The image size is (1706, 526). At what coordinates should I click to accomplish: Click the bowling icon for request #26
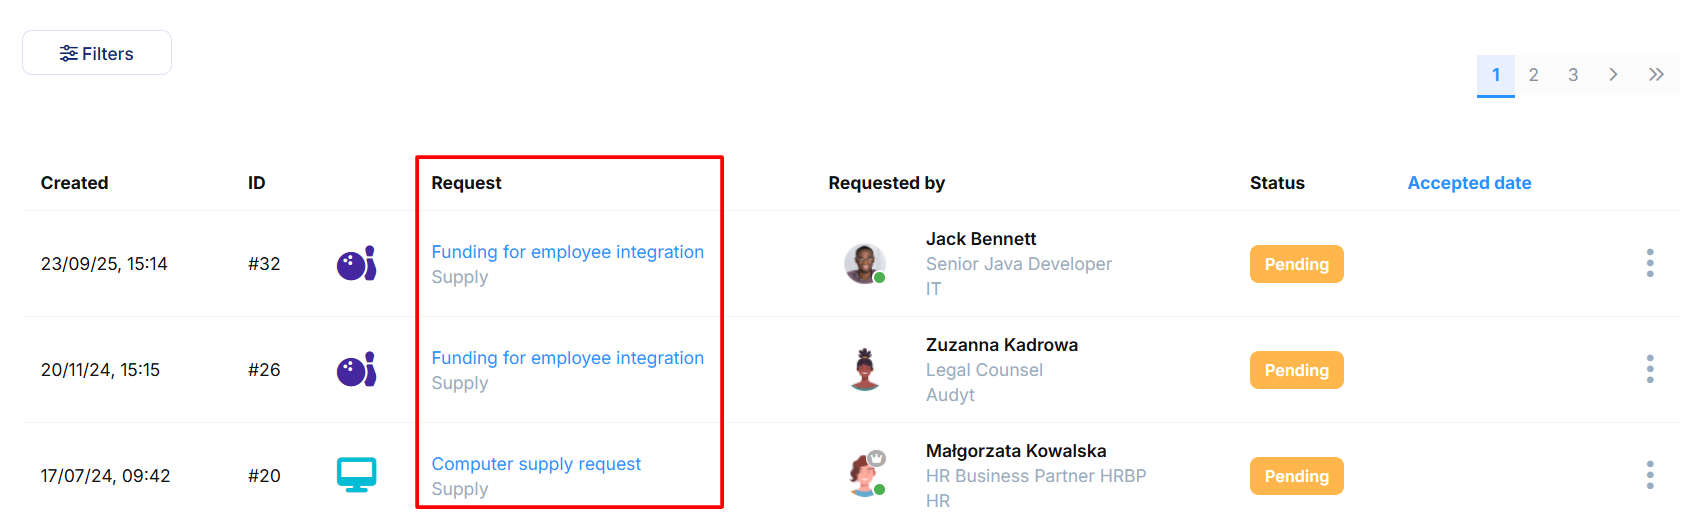point(356,370)
